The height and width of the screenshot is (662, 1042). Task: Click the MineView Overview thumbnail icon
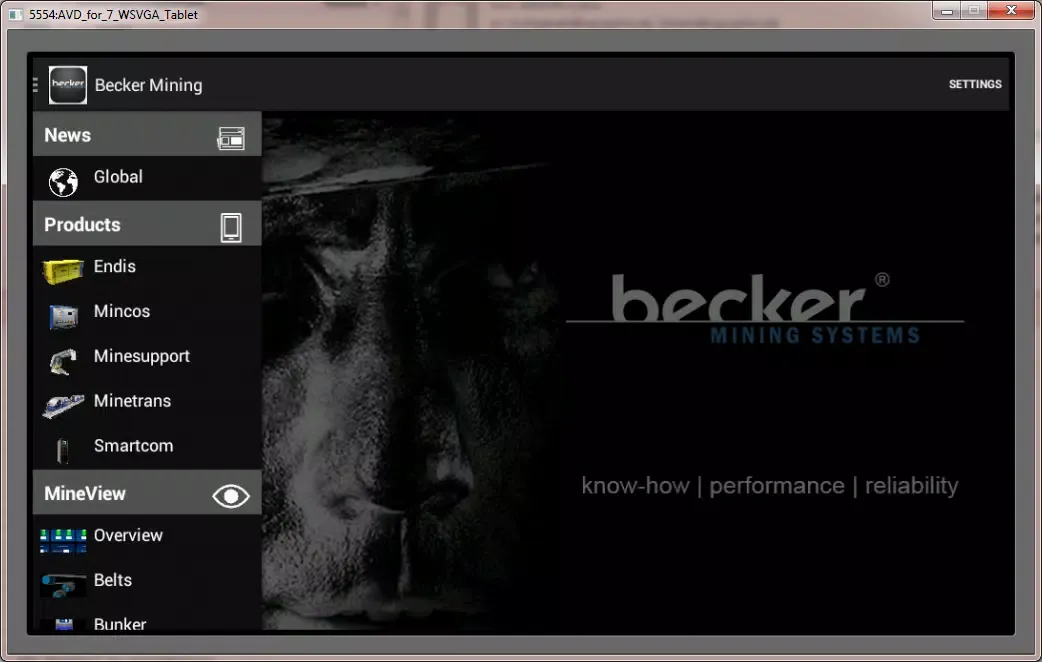tap(63, 540)
